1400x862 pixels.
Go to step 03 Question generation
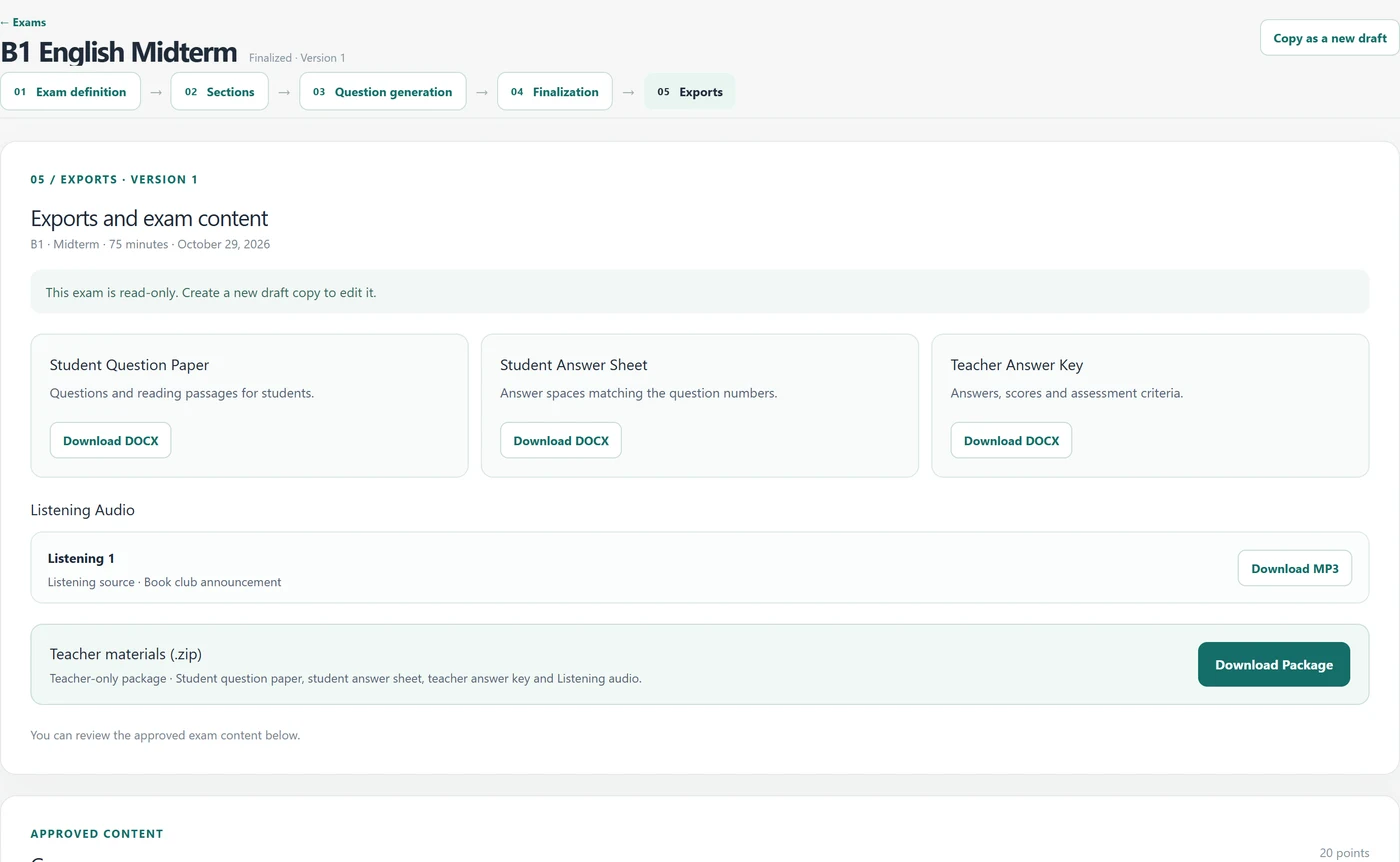[382, 91]
